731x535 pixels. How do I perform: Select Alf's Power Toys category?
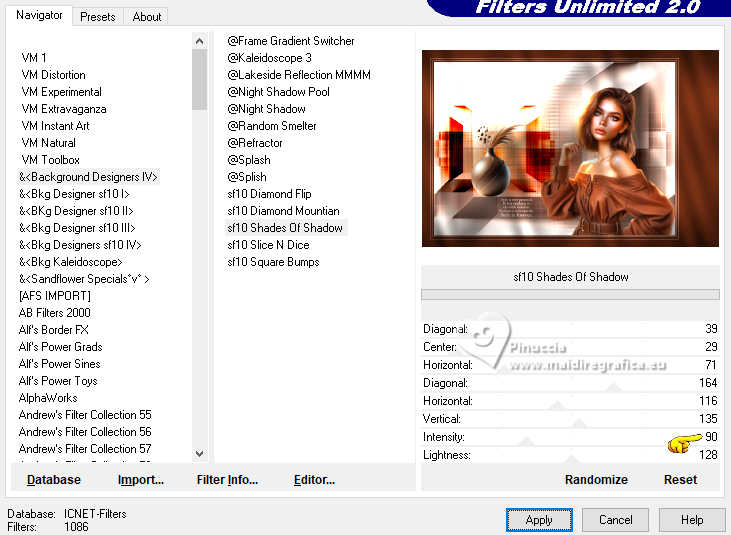point(58,381)
